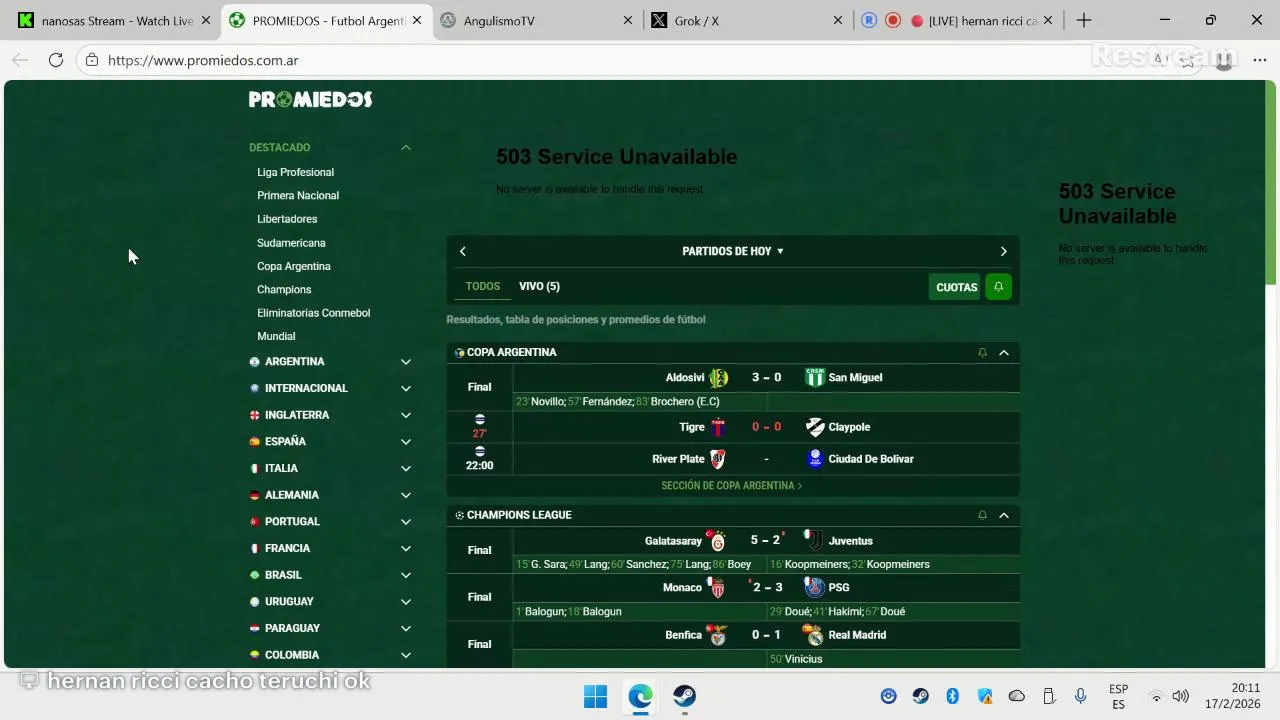Expand the INTERNACIONAL sidebar section
The height and width of the screenshot is (720, 1280).
point(406,388)
